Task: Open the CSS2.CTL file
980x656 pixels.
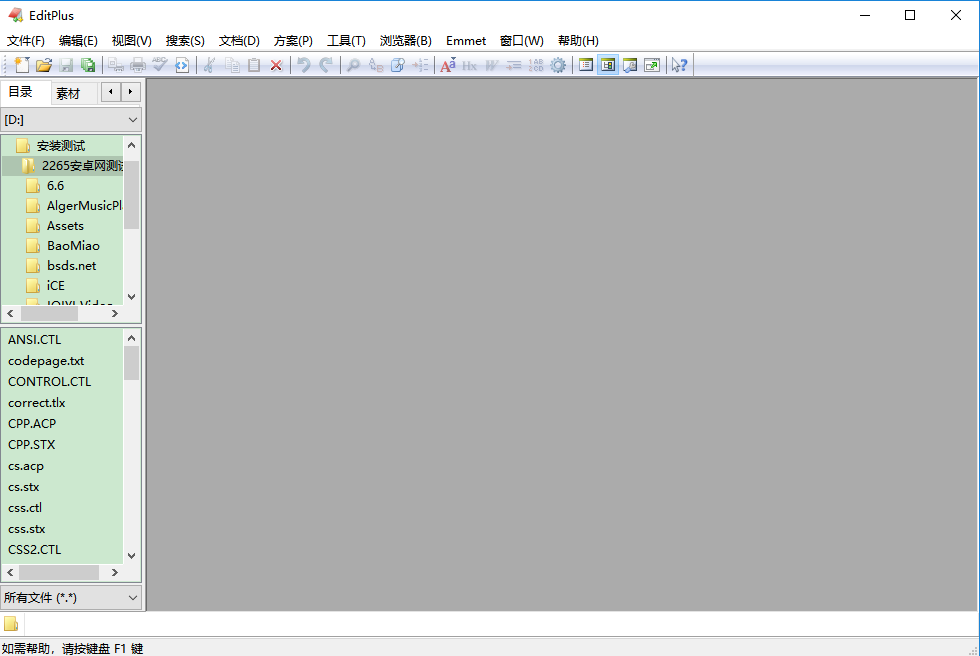Action: pyautogui.click(x=33, y=549)
